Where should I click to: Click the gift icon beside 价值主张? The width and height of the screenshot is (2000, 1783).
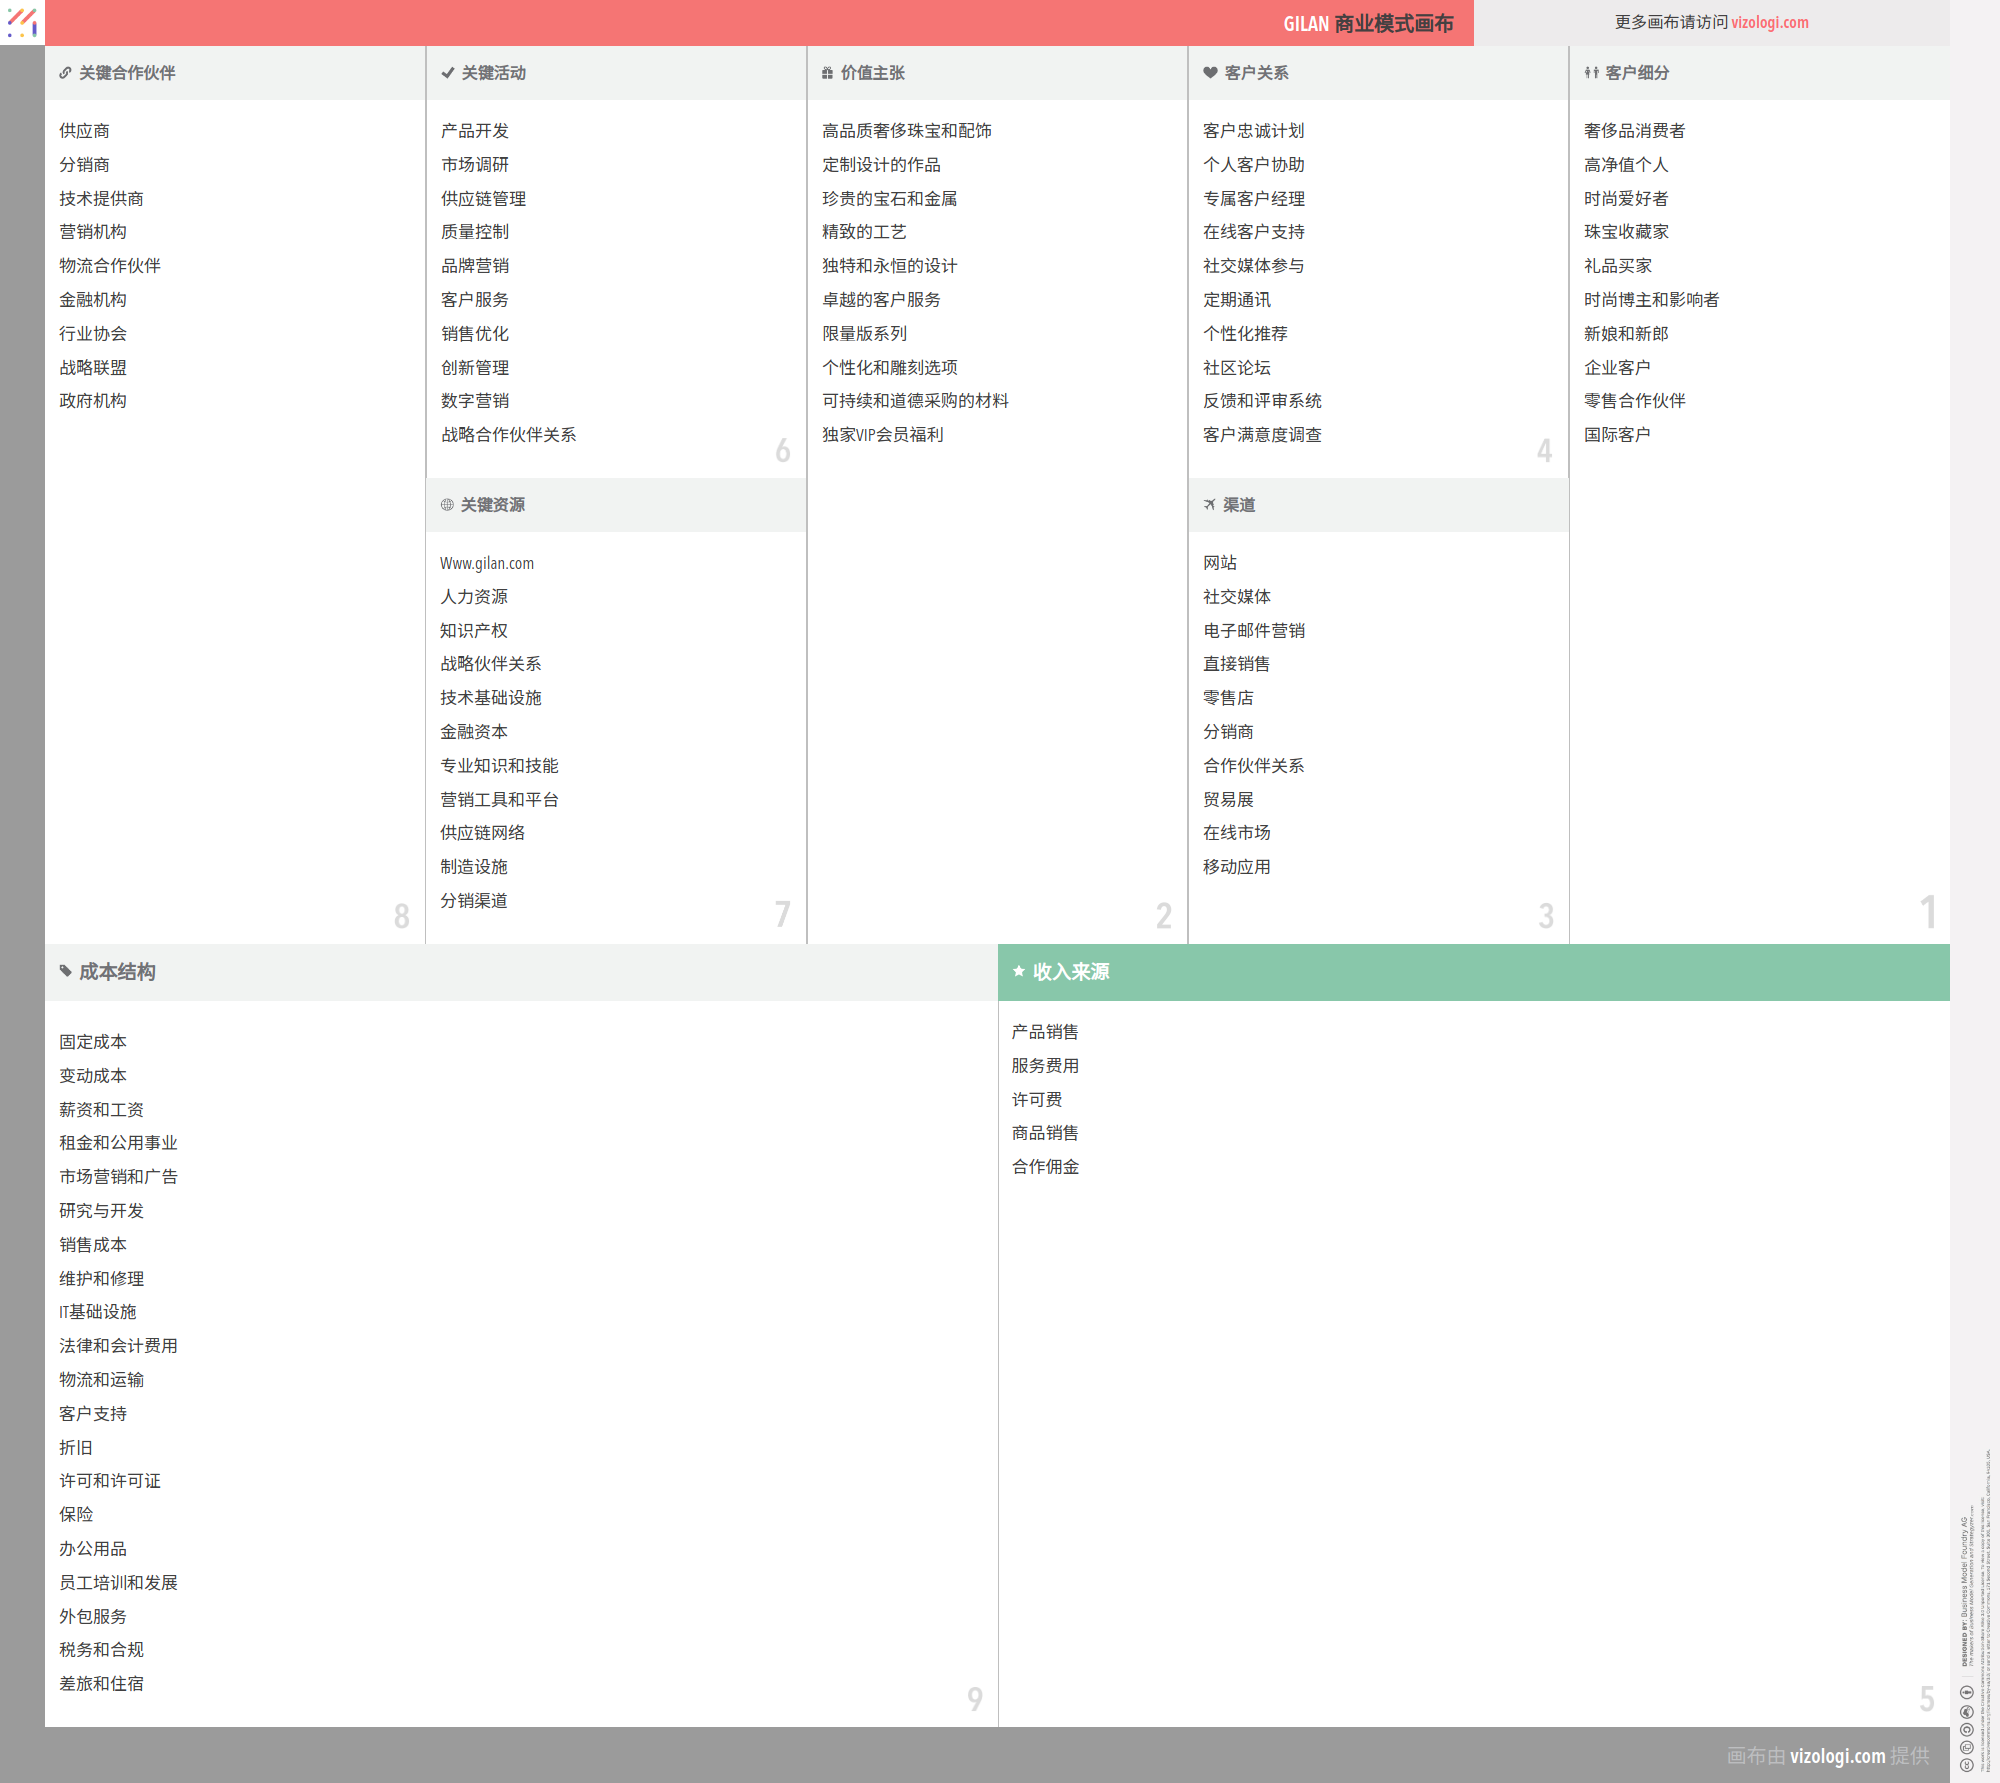pos(827,73)
